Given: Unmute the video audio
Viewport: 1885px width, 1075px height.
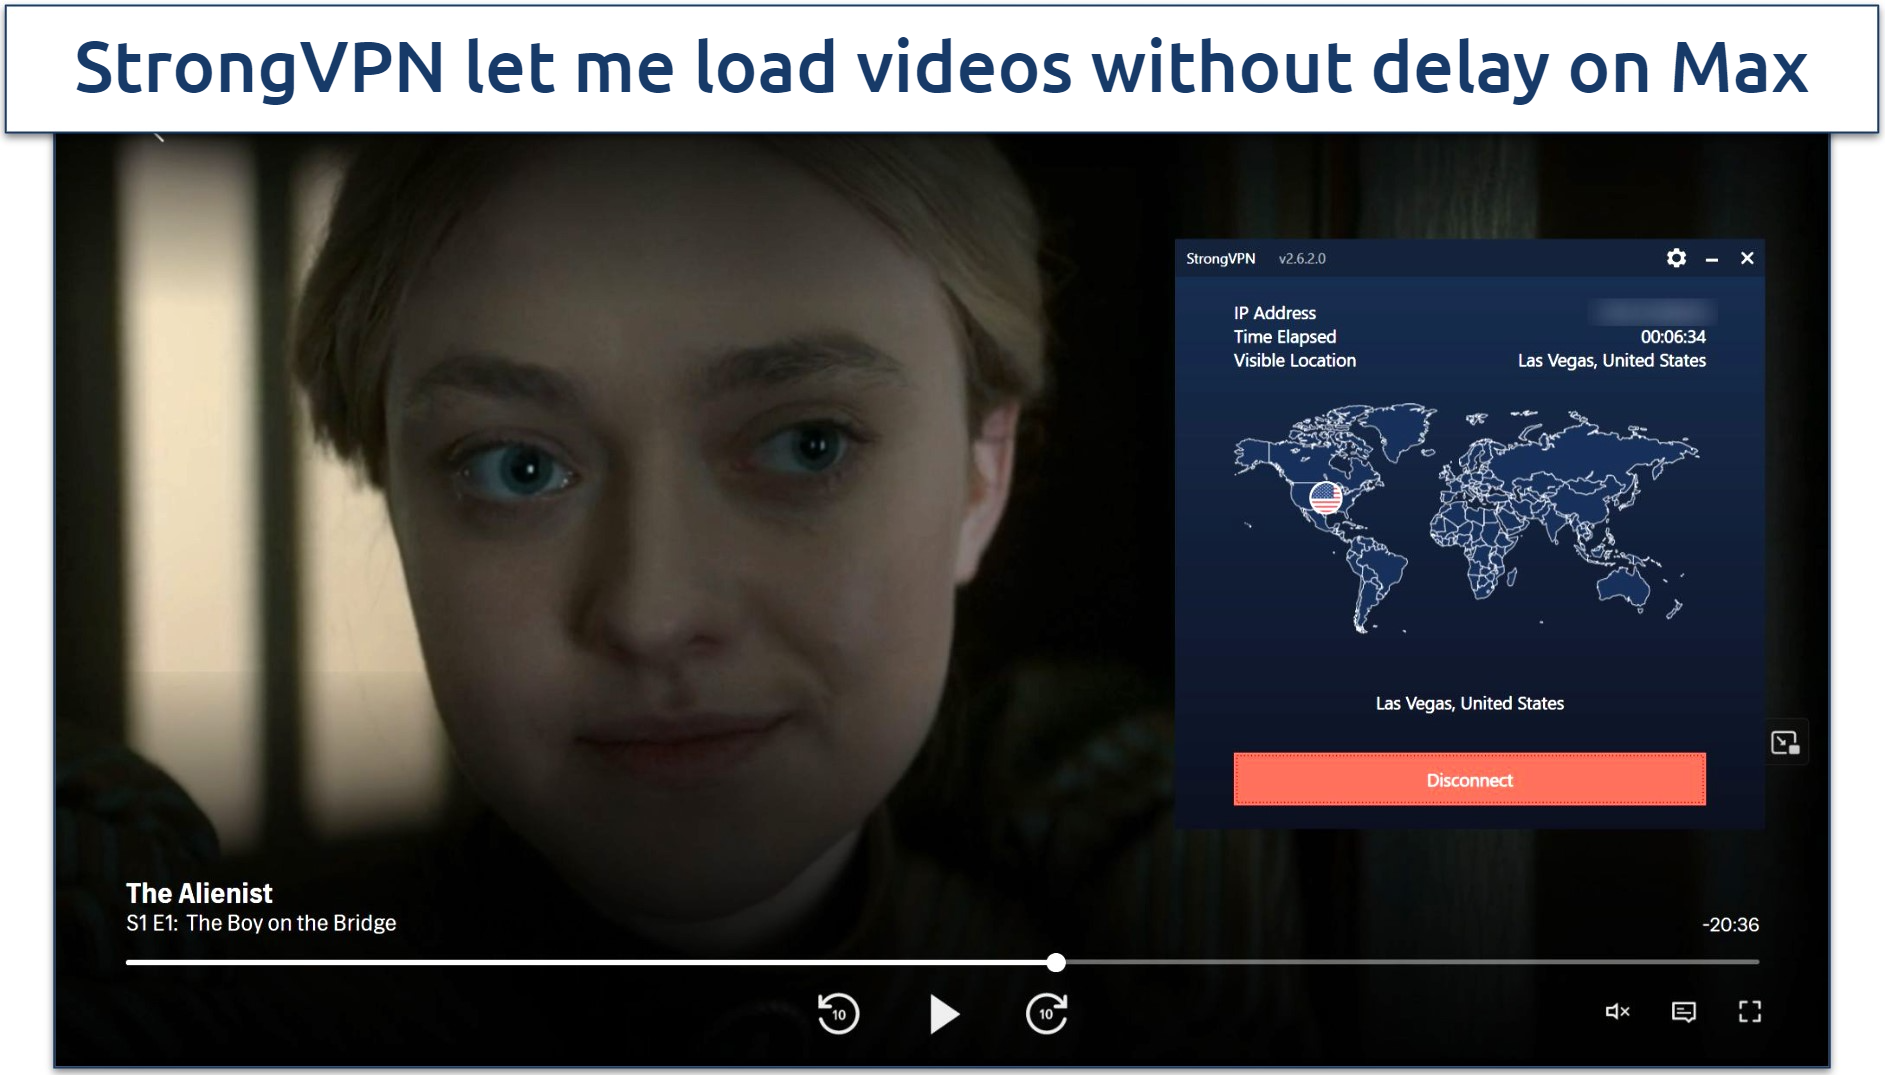Looking at the screenshot, I should (x=1617, y=1012).
